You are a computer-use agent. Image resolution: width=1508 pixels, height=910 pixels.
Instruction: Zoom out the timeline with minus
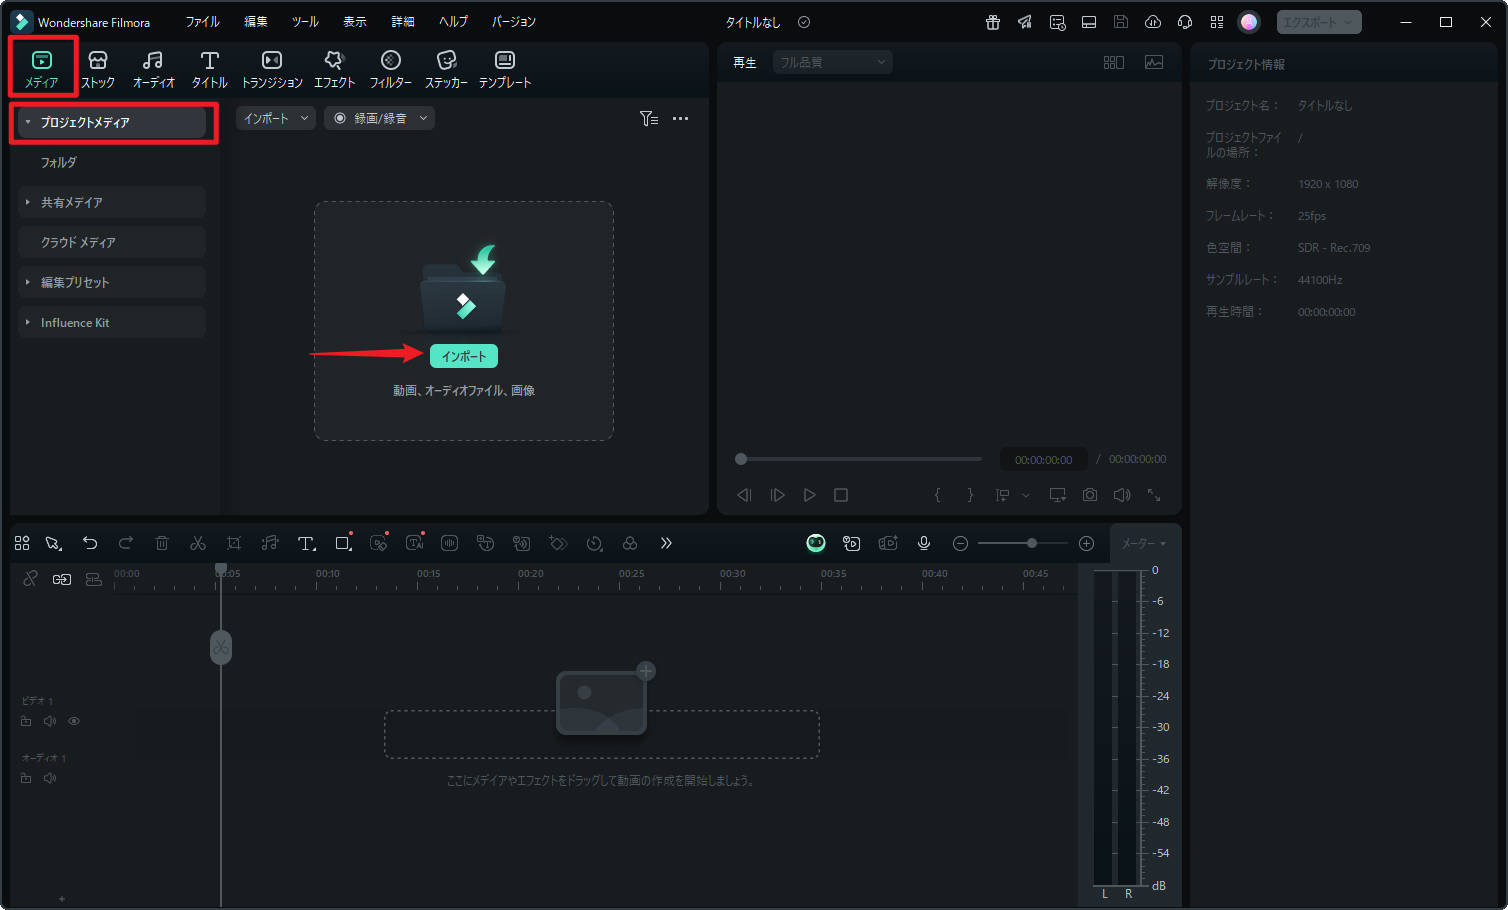960,543
